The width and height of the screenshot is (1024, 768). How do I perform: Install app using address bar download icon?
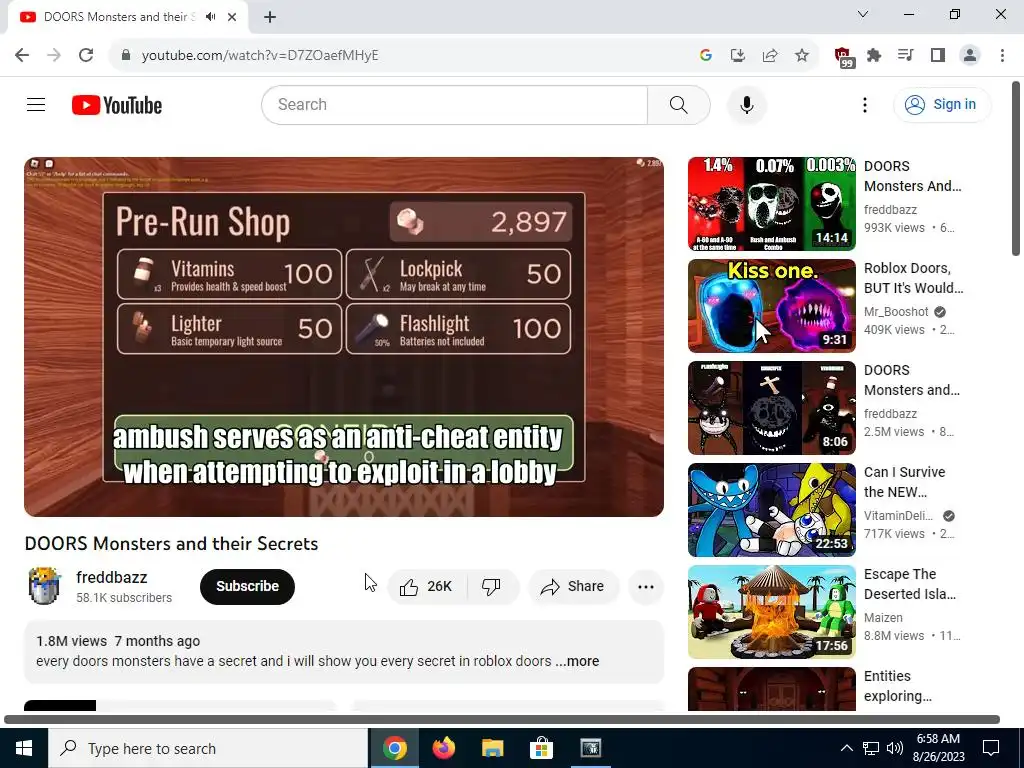pos(737,55)
